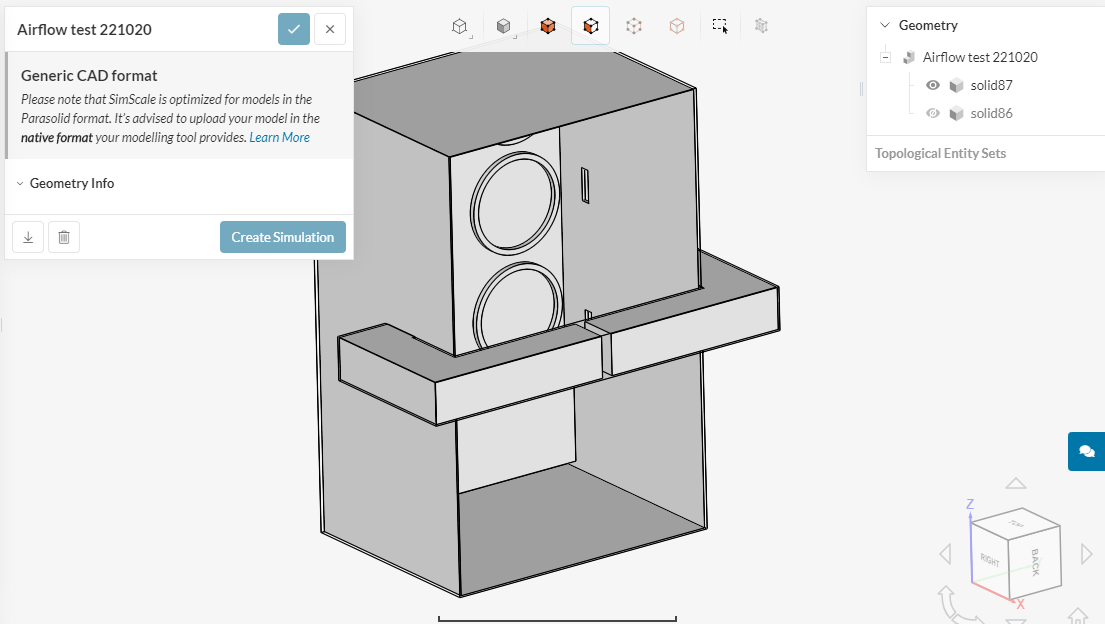Toggle visibility eye for solid87
1105x624 pixels.
[x=933, y=85]
